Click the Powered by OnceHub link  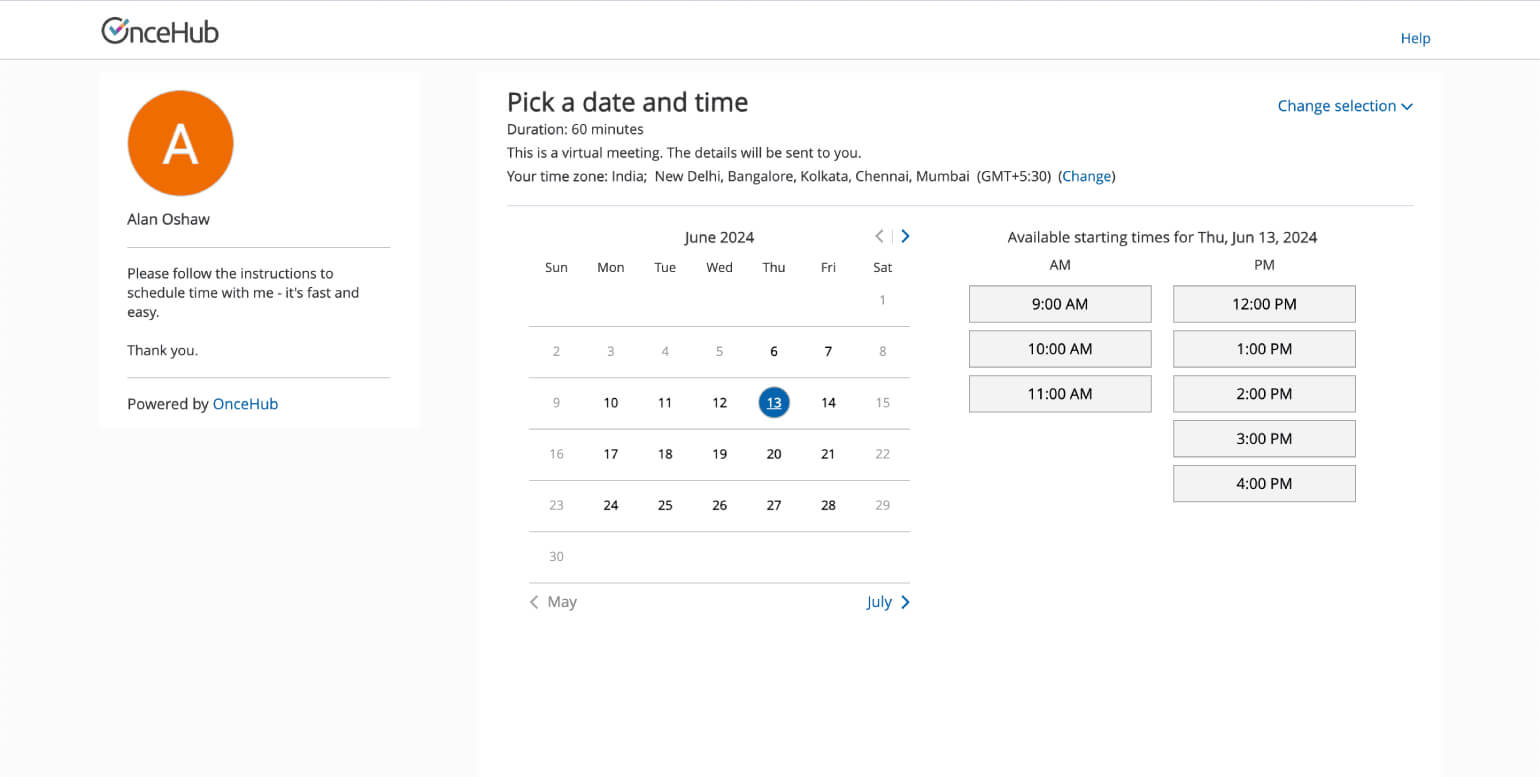coord(245,403)
